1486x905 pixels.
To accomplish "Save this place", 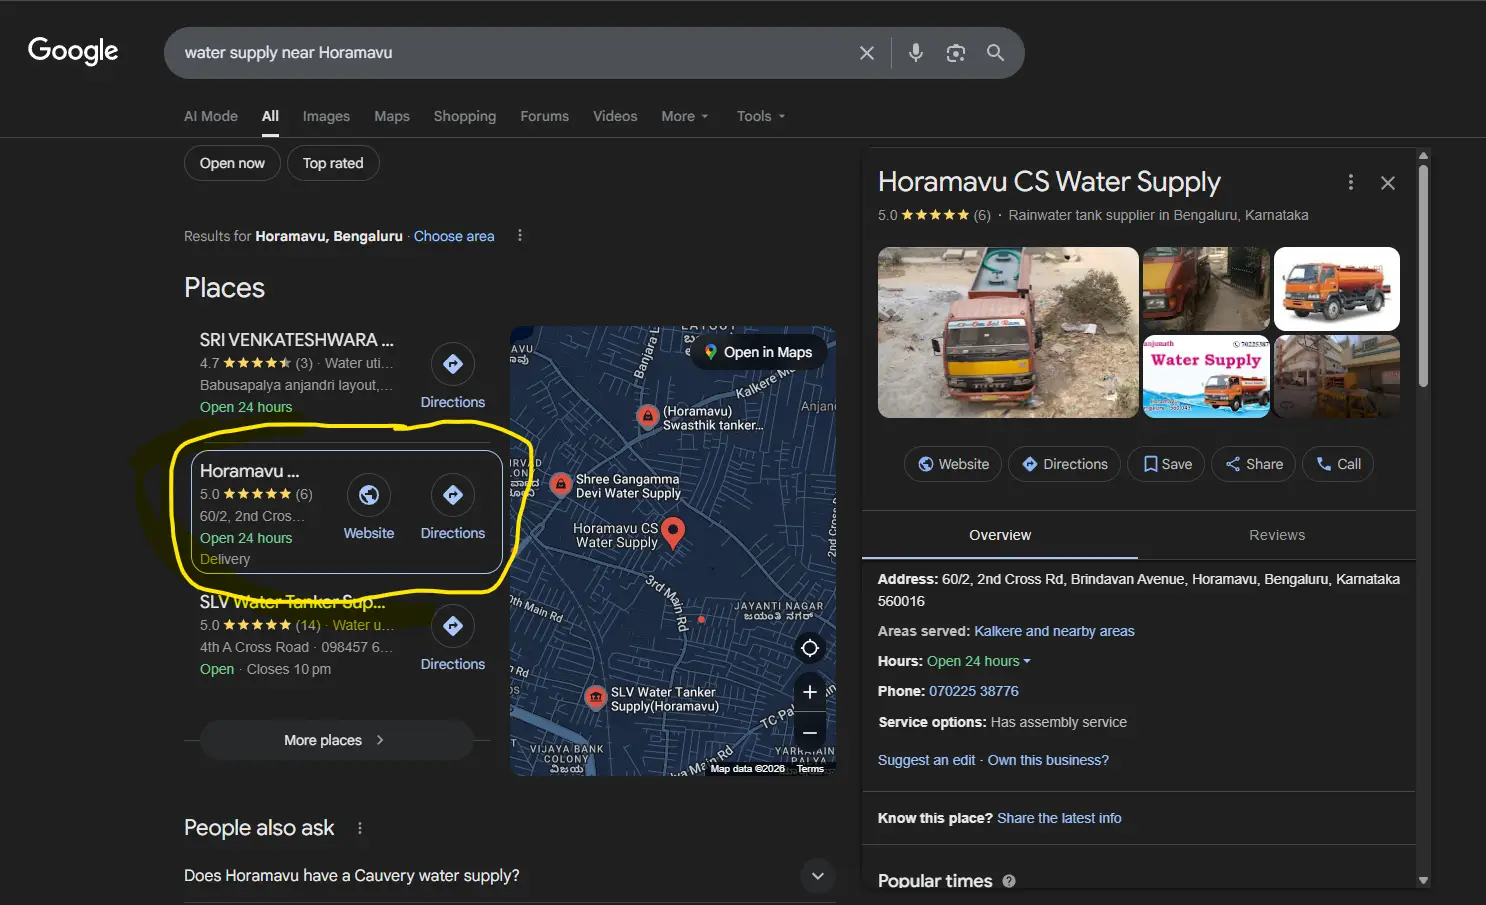I will (x=1168, y=464).
